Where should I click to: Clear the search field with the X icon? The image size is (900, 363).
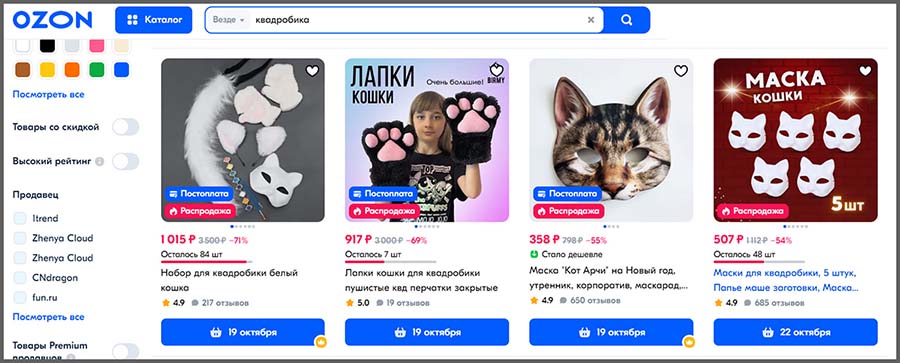(591, 20)
